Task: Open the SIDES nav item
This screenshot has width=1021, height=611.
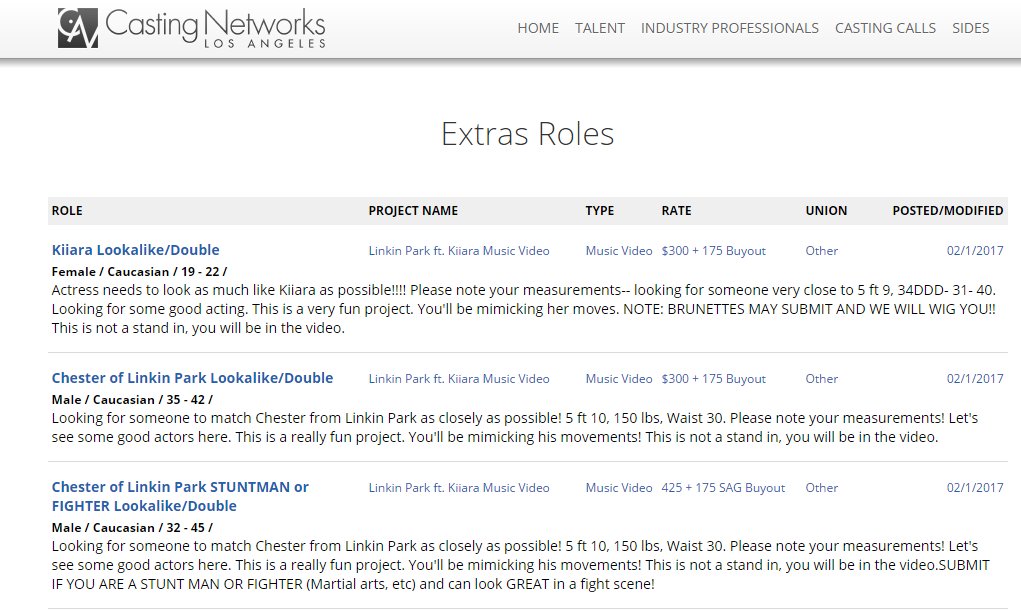Action: tap(970, 28)
